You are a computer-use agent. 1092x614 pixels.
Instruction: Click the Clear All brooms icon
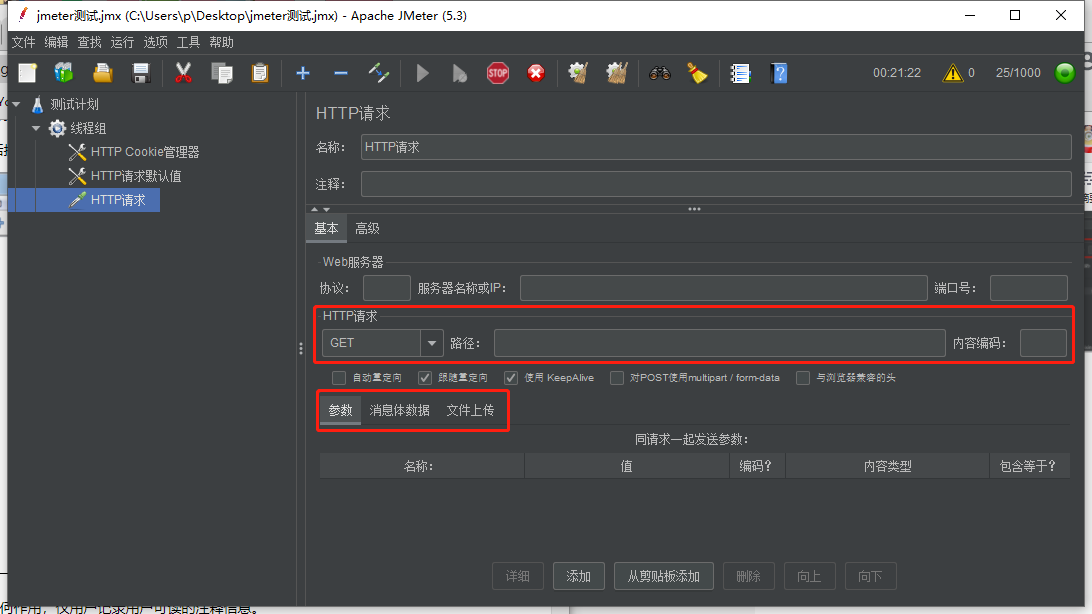[616, 73]
